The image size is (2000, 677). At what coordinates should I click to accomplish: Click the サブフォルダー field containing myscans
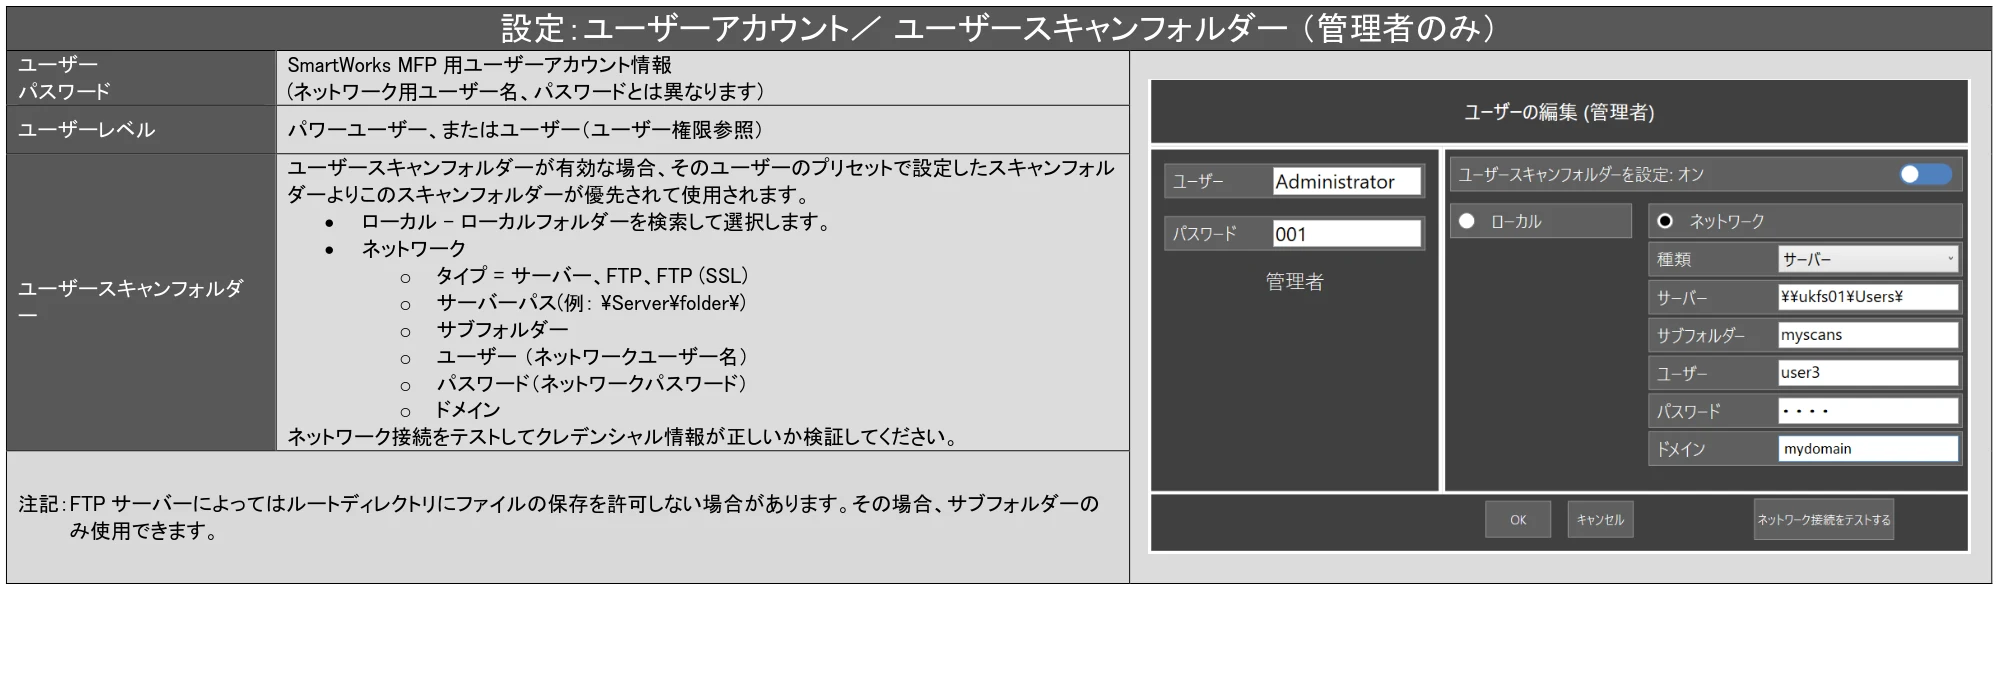tap(1867, 335)
